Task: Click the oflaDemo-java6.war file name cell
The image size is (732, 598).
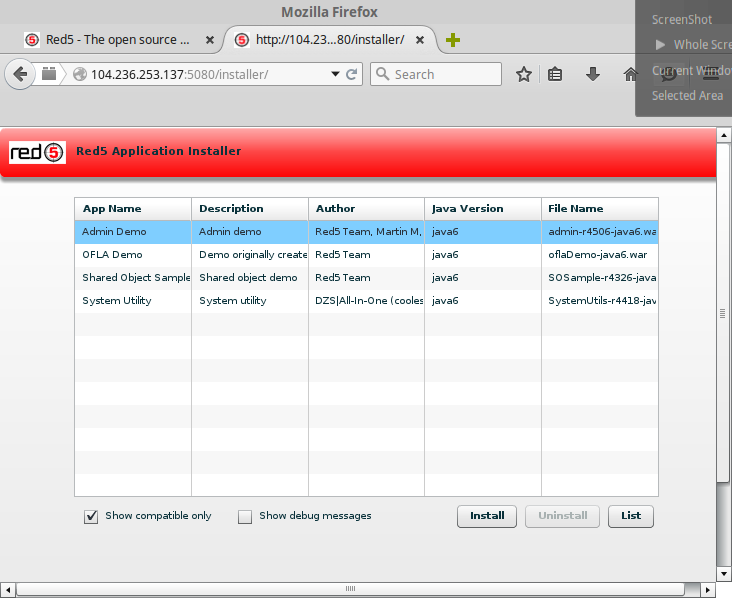Action: tap(600, 255)
